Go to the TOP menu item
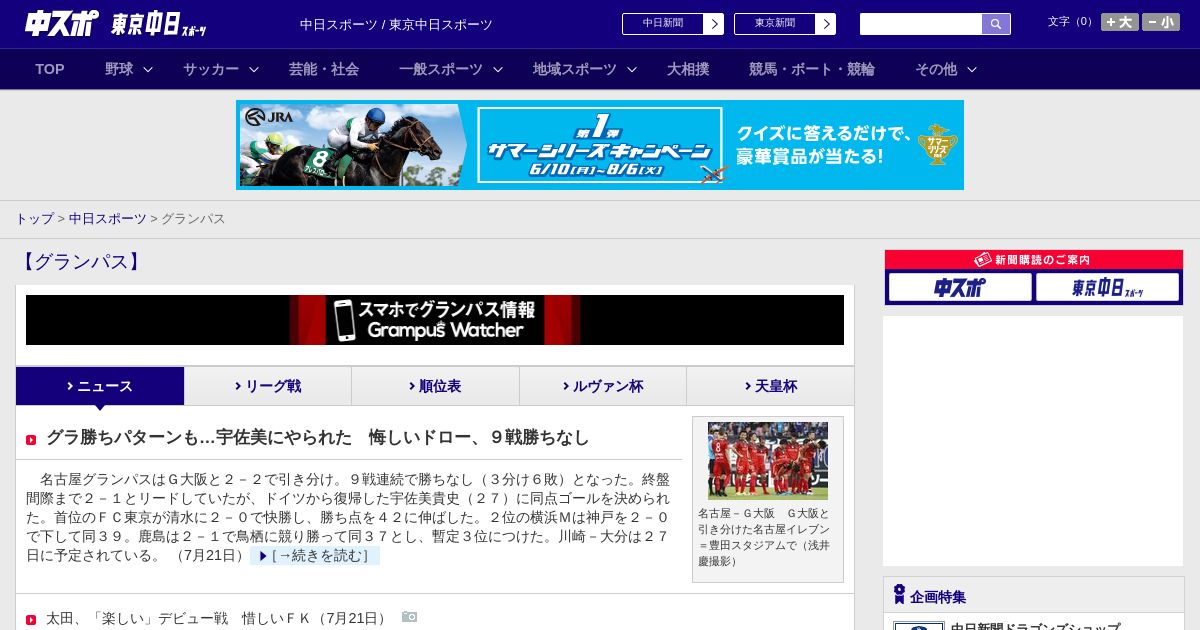The height and width of the screenshot is (630, 1200). 50,69
